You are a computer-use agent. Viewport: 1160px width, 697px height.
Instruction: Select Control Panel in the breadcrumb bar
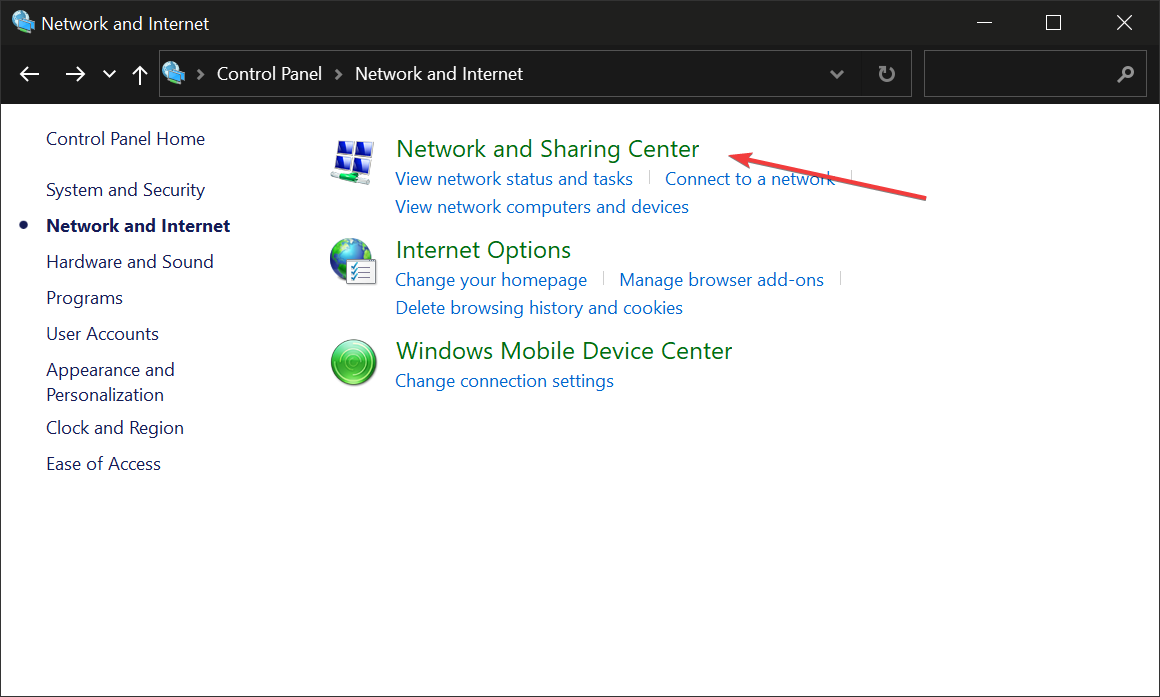tap(269, 73)
